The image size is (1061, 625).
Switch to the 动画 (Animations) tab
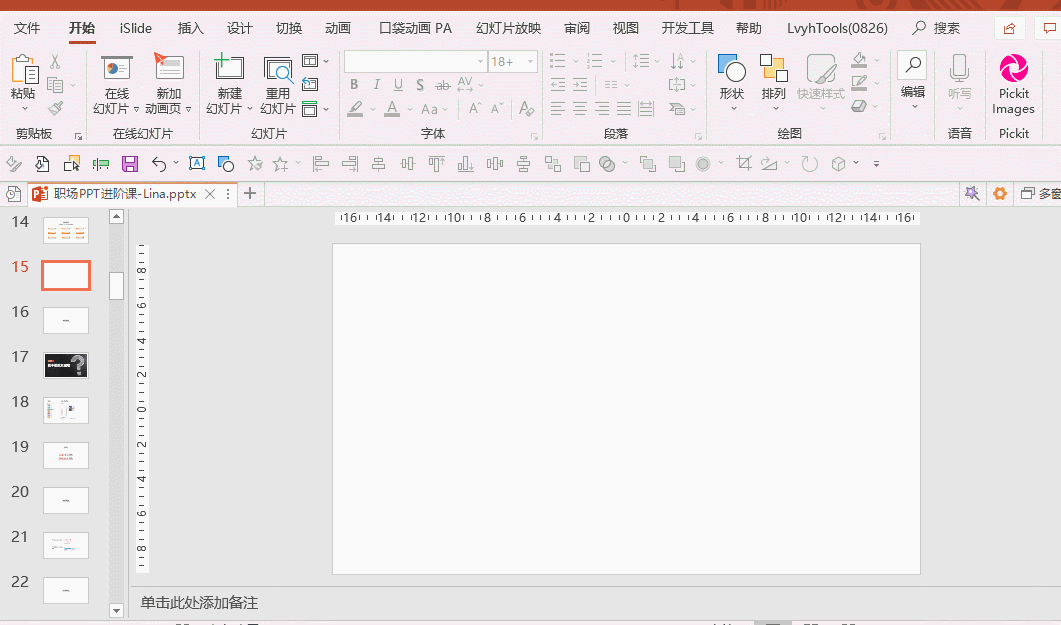click(x=338, y=28)
